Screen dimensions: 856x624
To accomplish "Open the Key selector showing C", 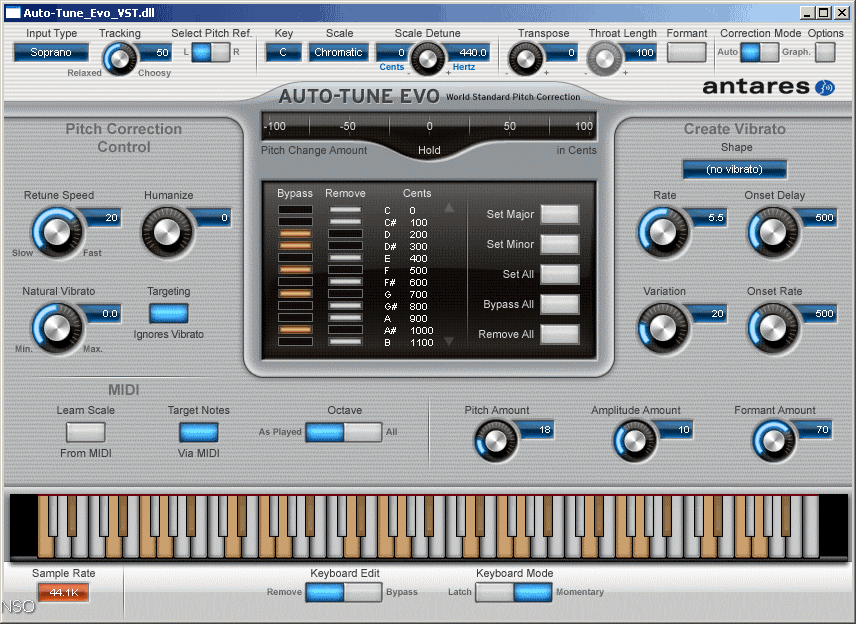I will click(283, 52).
